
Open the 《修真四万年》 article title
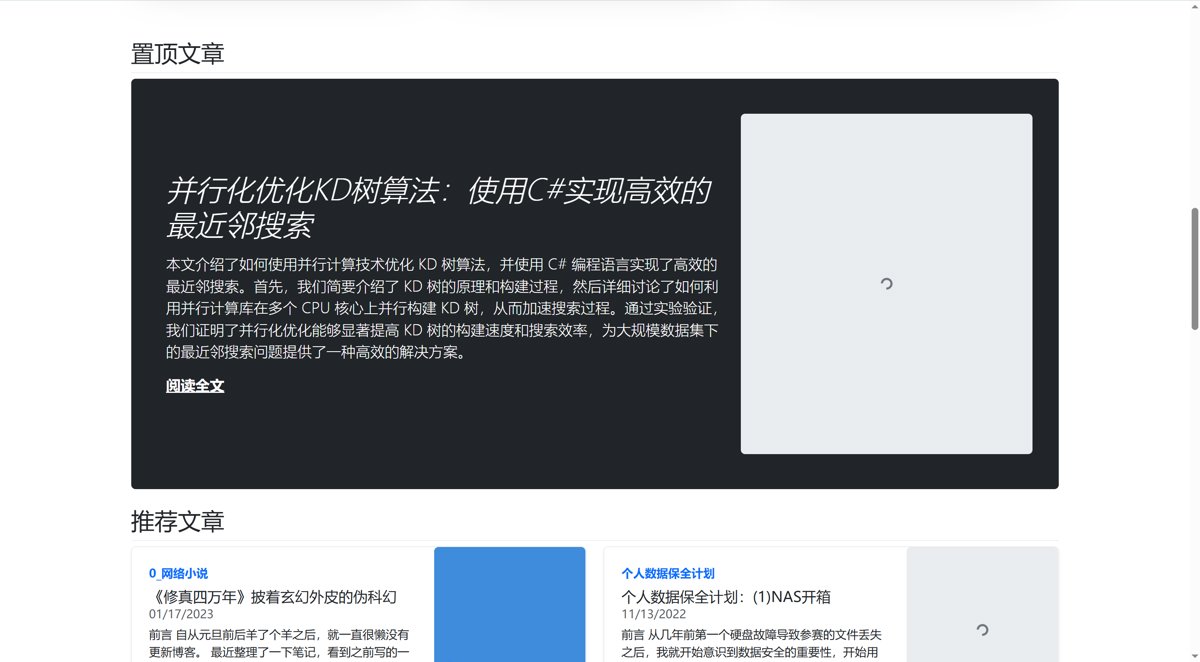pos(272,597)
